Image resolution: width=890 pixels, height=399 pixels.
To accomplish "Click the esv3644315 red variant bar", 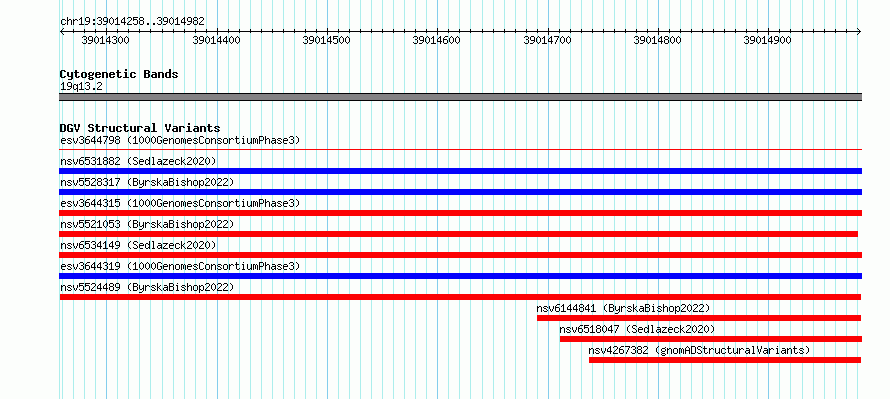I will click(x=460, y=213).
